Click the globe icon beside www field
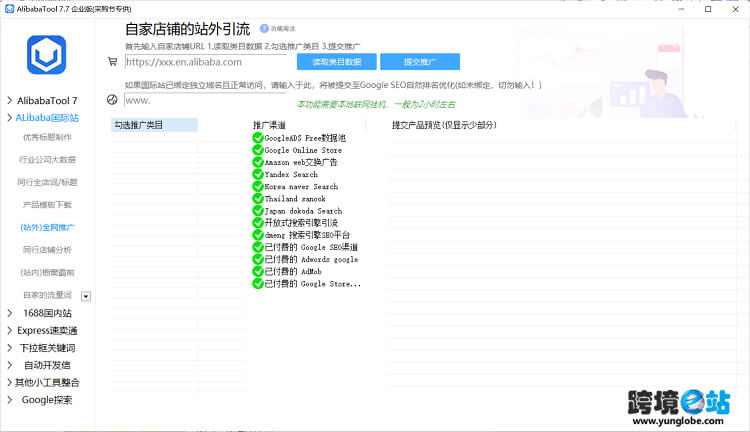The width and height of the screenshot is (750, 432). tap(112, 100)
